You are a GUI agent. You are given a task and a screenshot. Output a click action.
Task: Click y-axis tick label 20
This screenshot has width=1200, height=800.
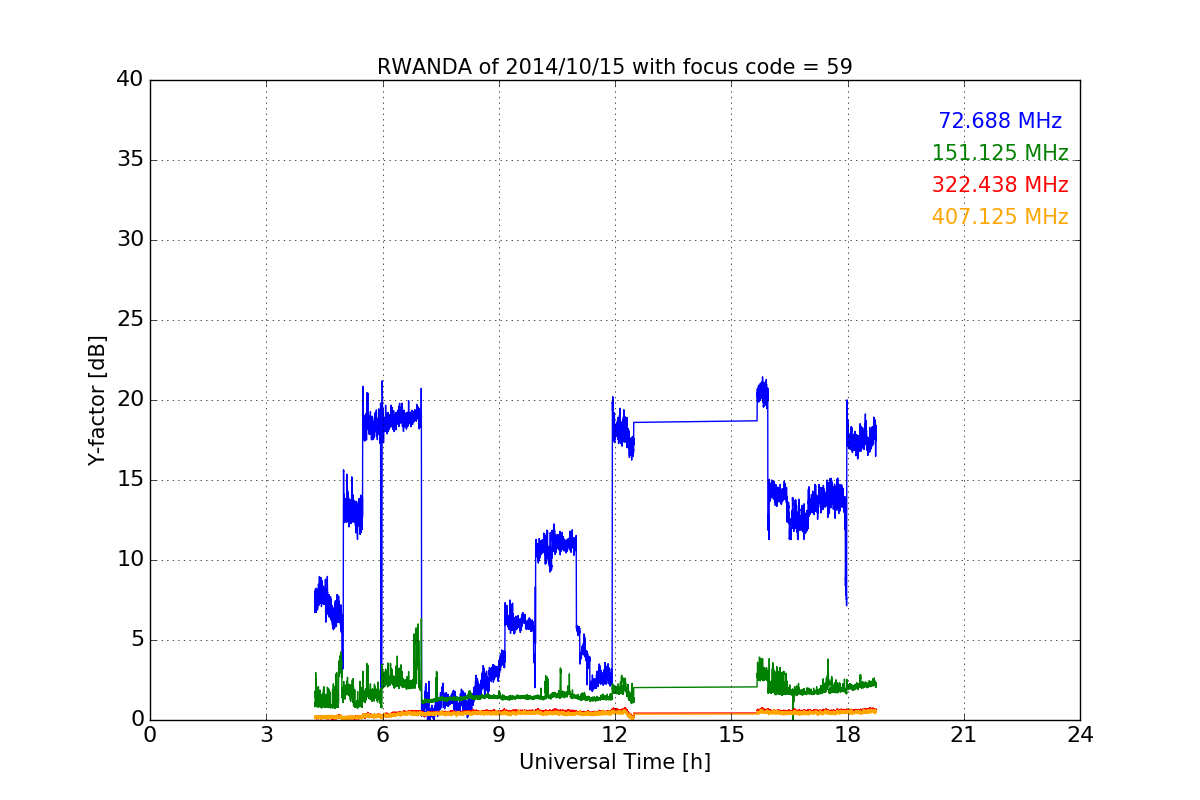pyautogui.click(x=130, y=400)
